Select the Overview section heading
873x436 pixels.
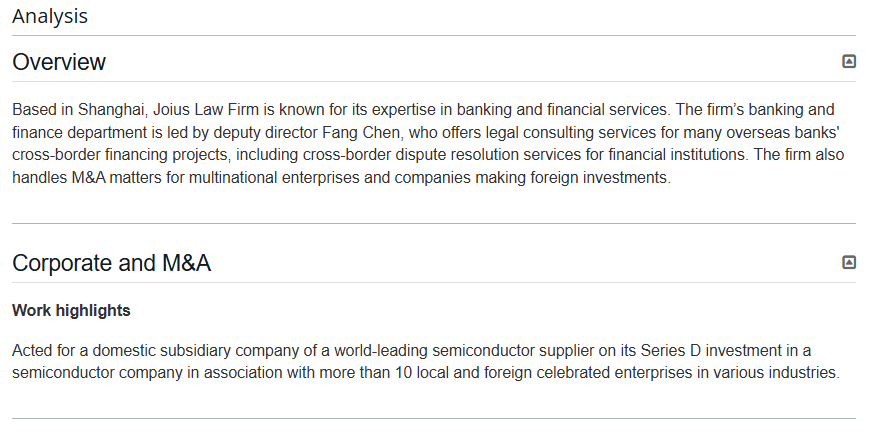click(59, 62)
